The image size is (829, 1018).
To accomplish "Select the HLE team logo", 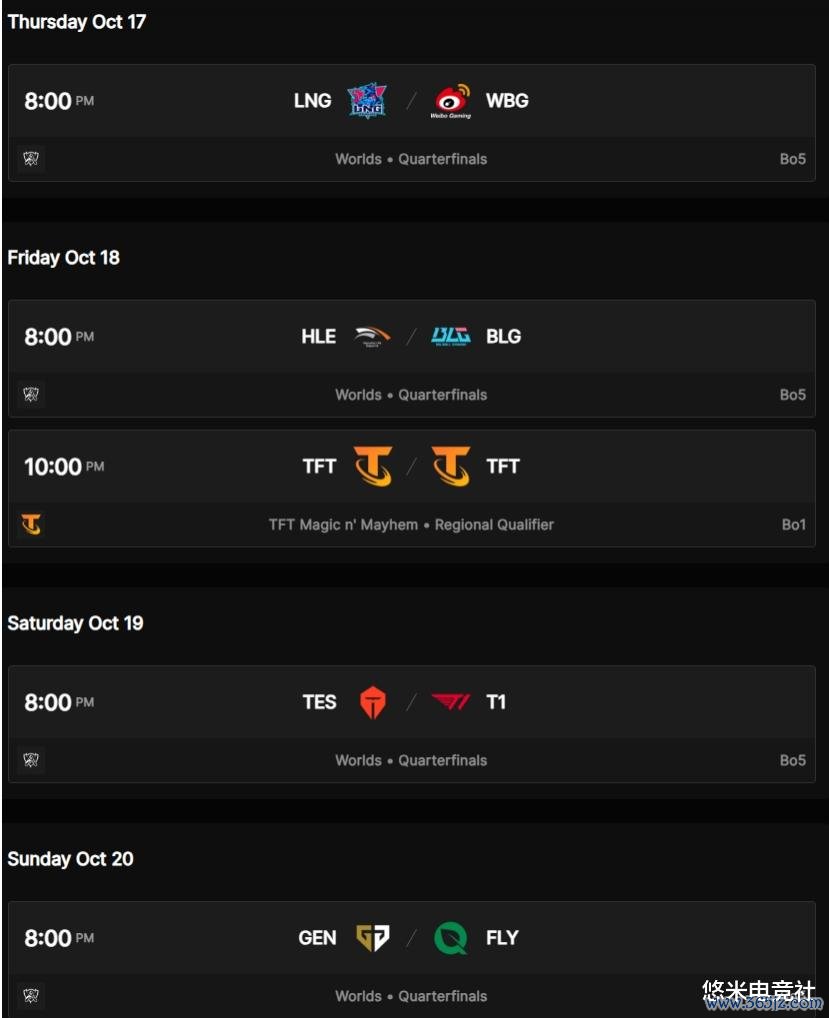I will [372, 337].
